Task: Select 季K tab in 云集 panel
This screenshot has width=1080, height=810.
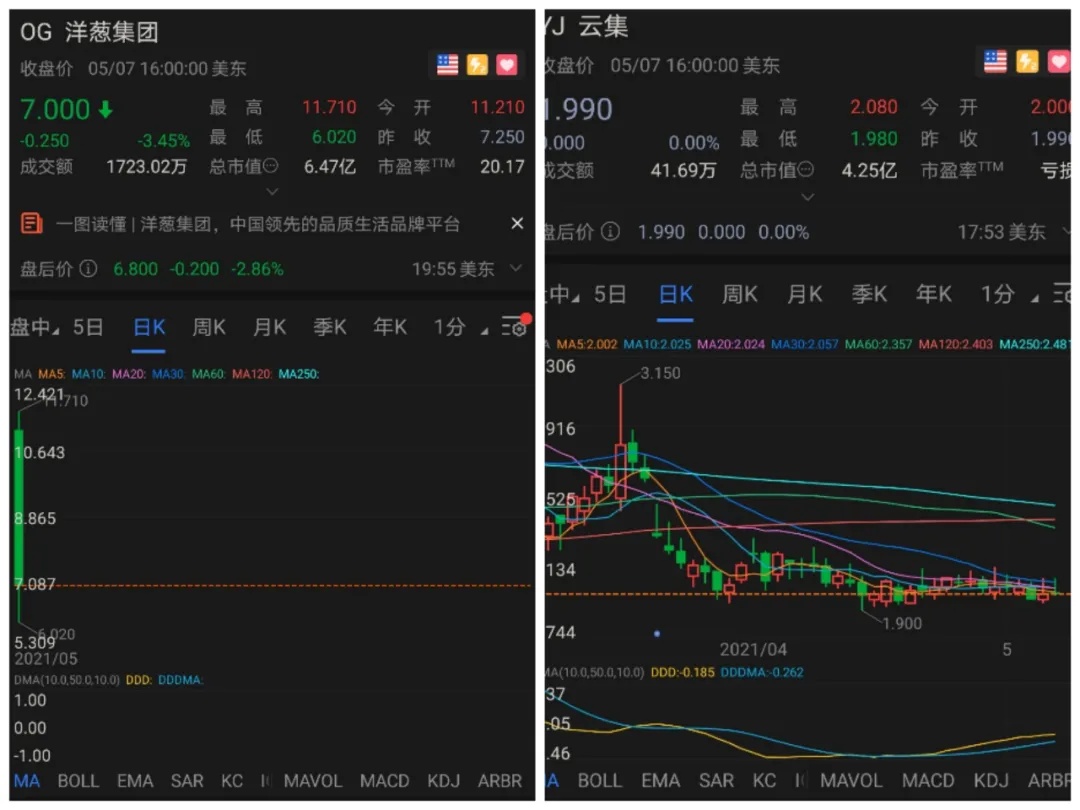Action: pos(869,295)
